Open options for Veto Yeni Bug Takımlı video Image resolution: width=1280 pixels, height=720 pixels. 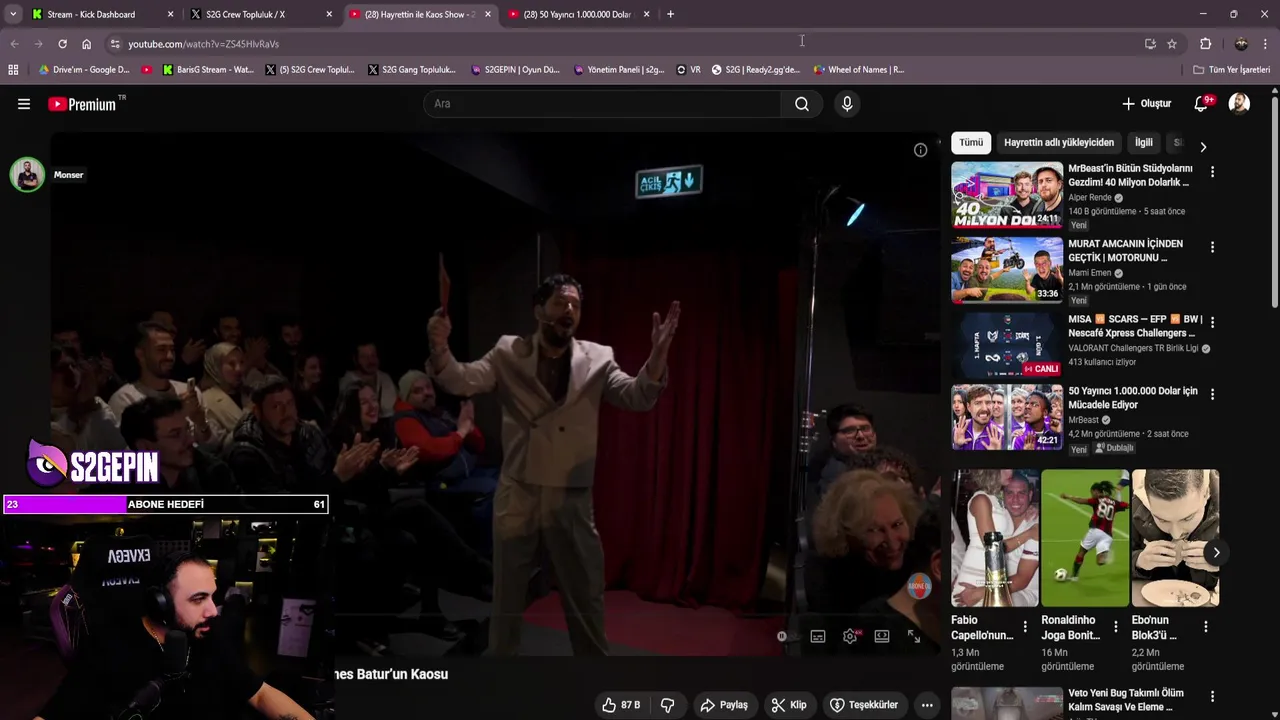1212,696
